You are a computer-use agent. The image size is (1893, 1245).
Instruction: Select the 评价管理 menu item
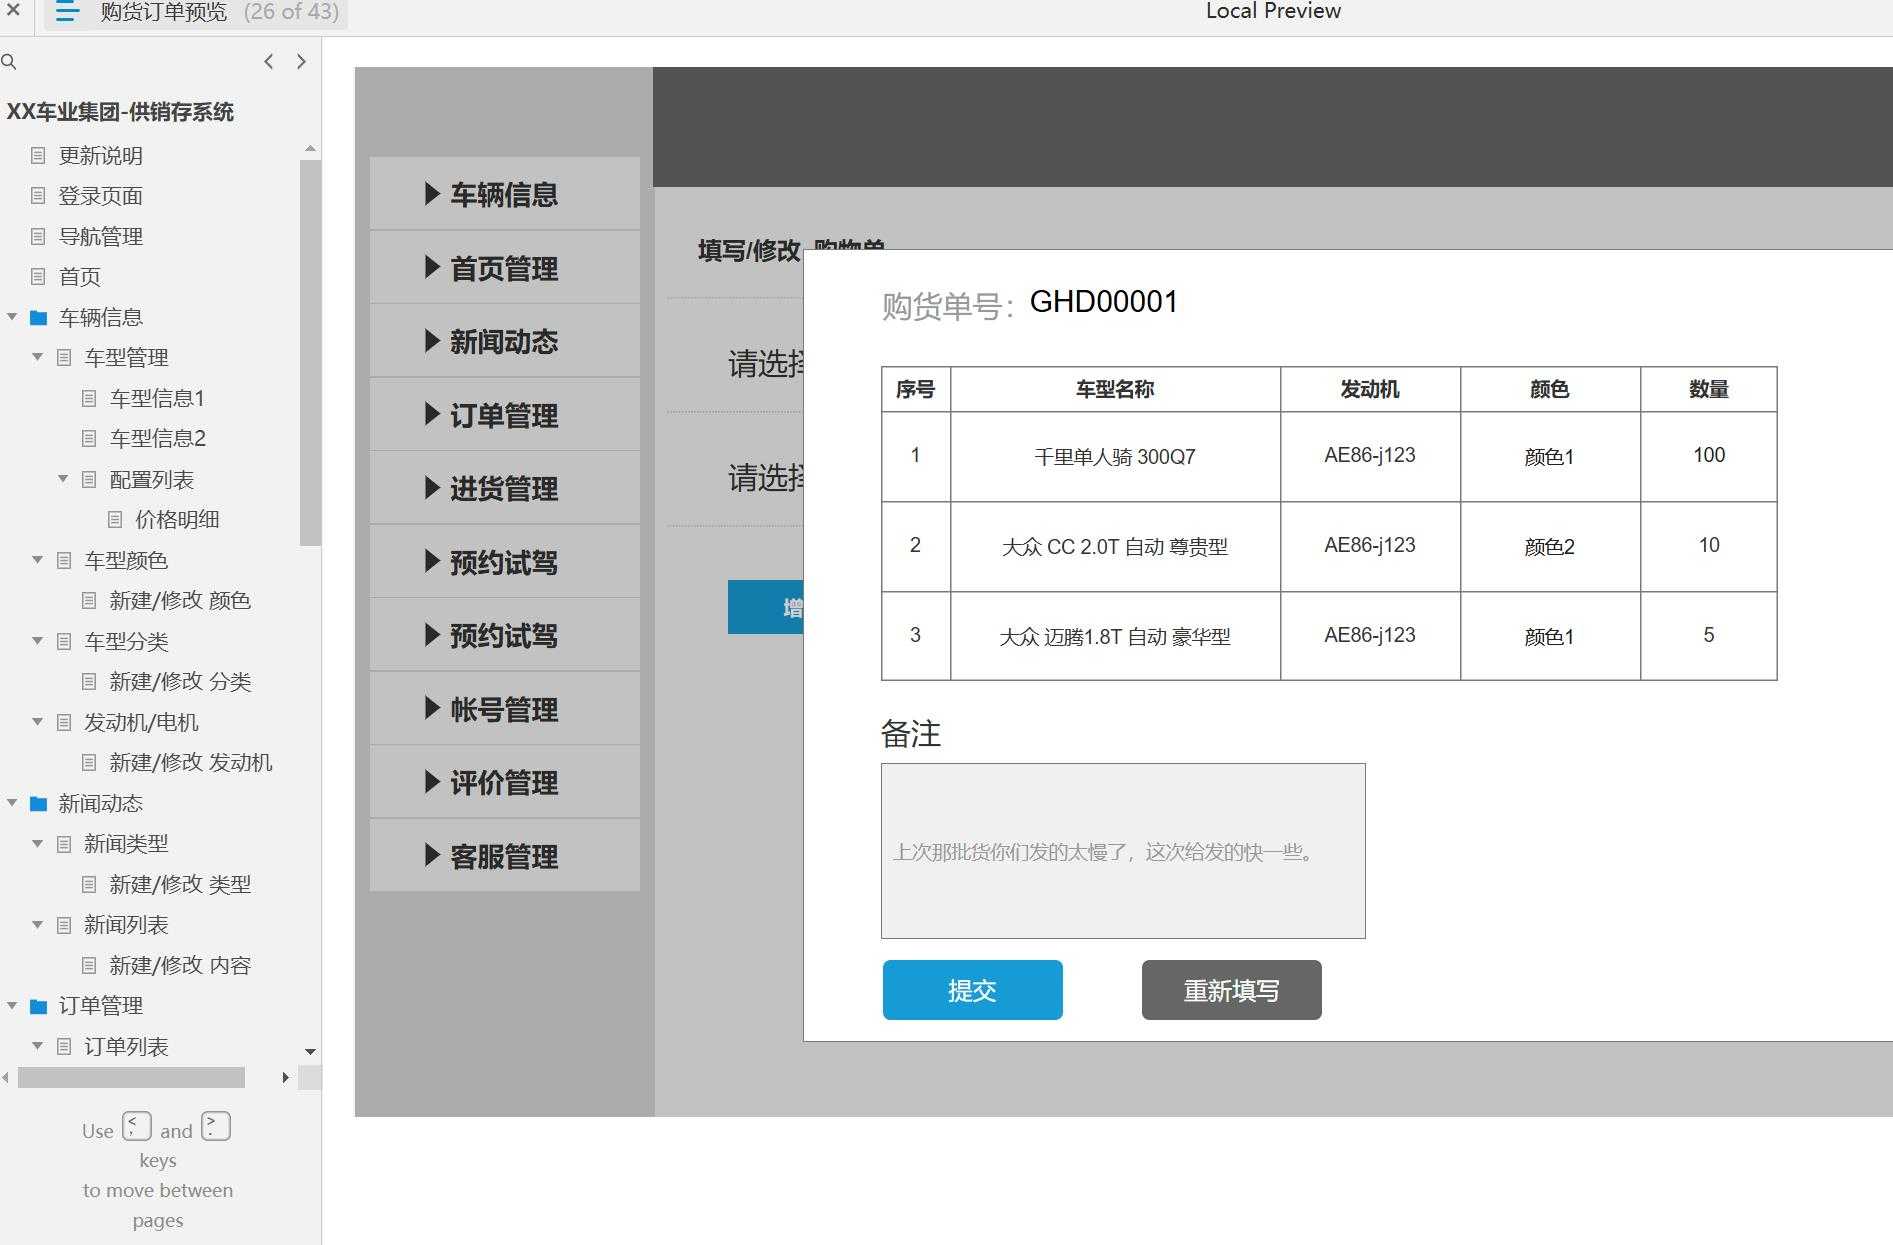[504, 782]
